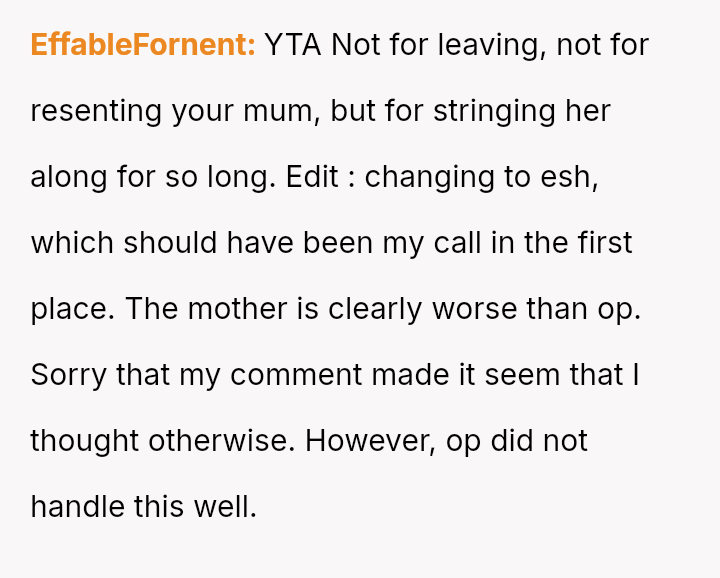720x578 pixels.
Task: Click the EffableFornent username link
Action: click(x=143, y=45)
